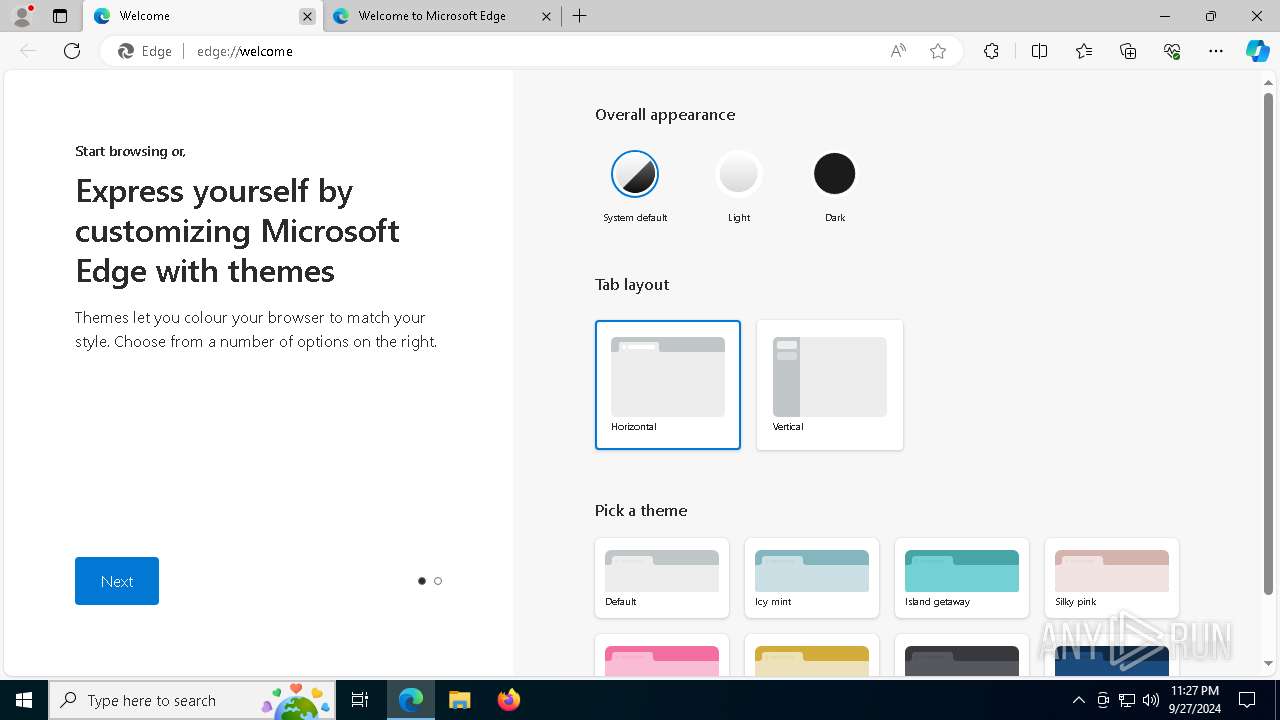1280x720 pixels.
Task: Show hidden system tray icons
Action: [x=1078, y=700]
